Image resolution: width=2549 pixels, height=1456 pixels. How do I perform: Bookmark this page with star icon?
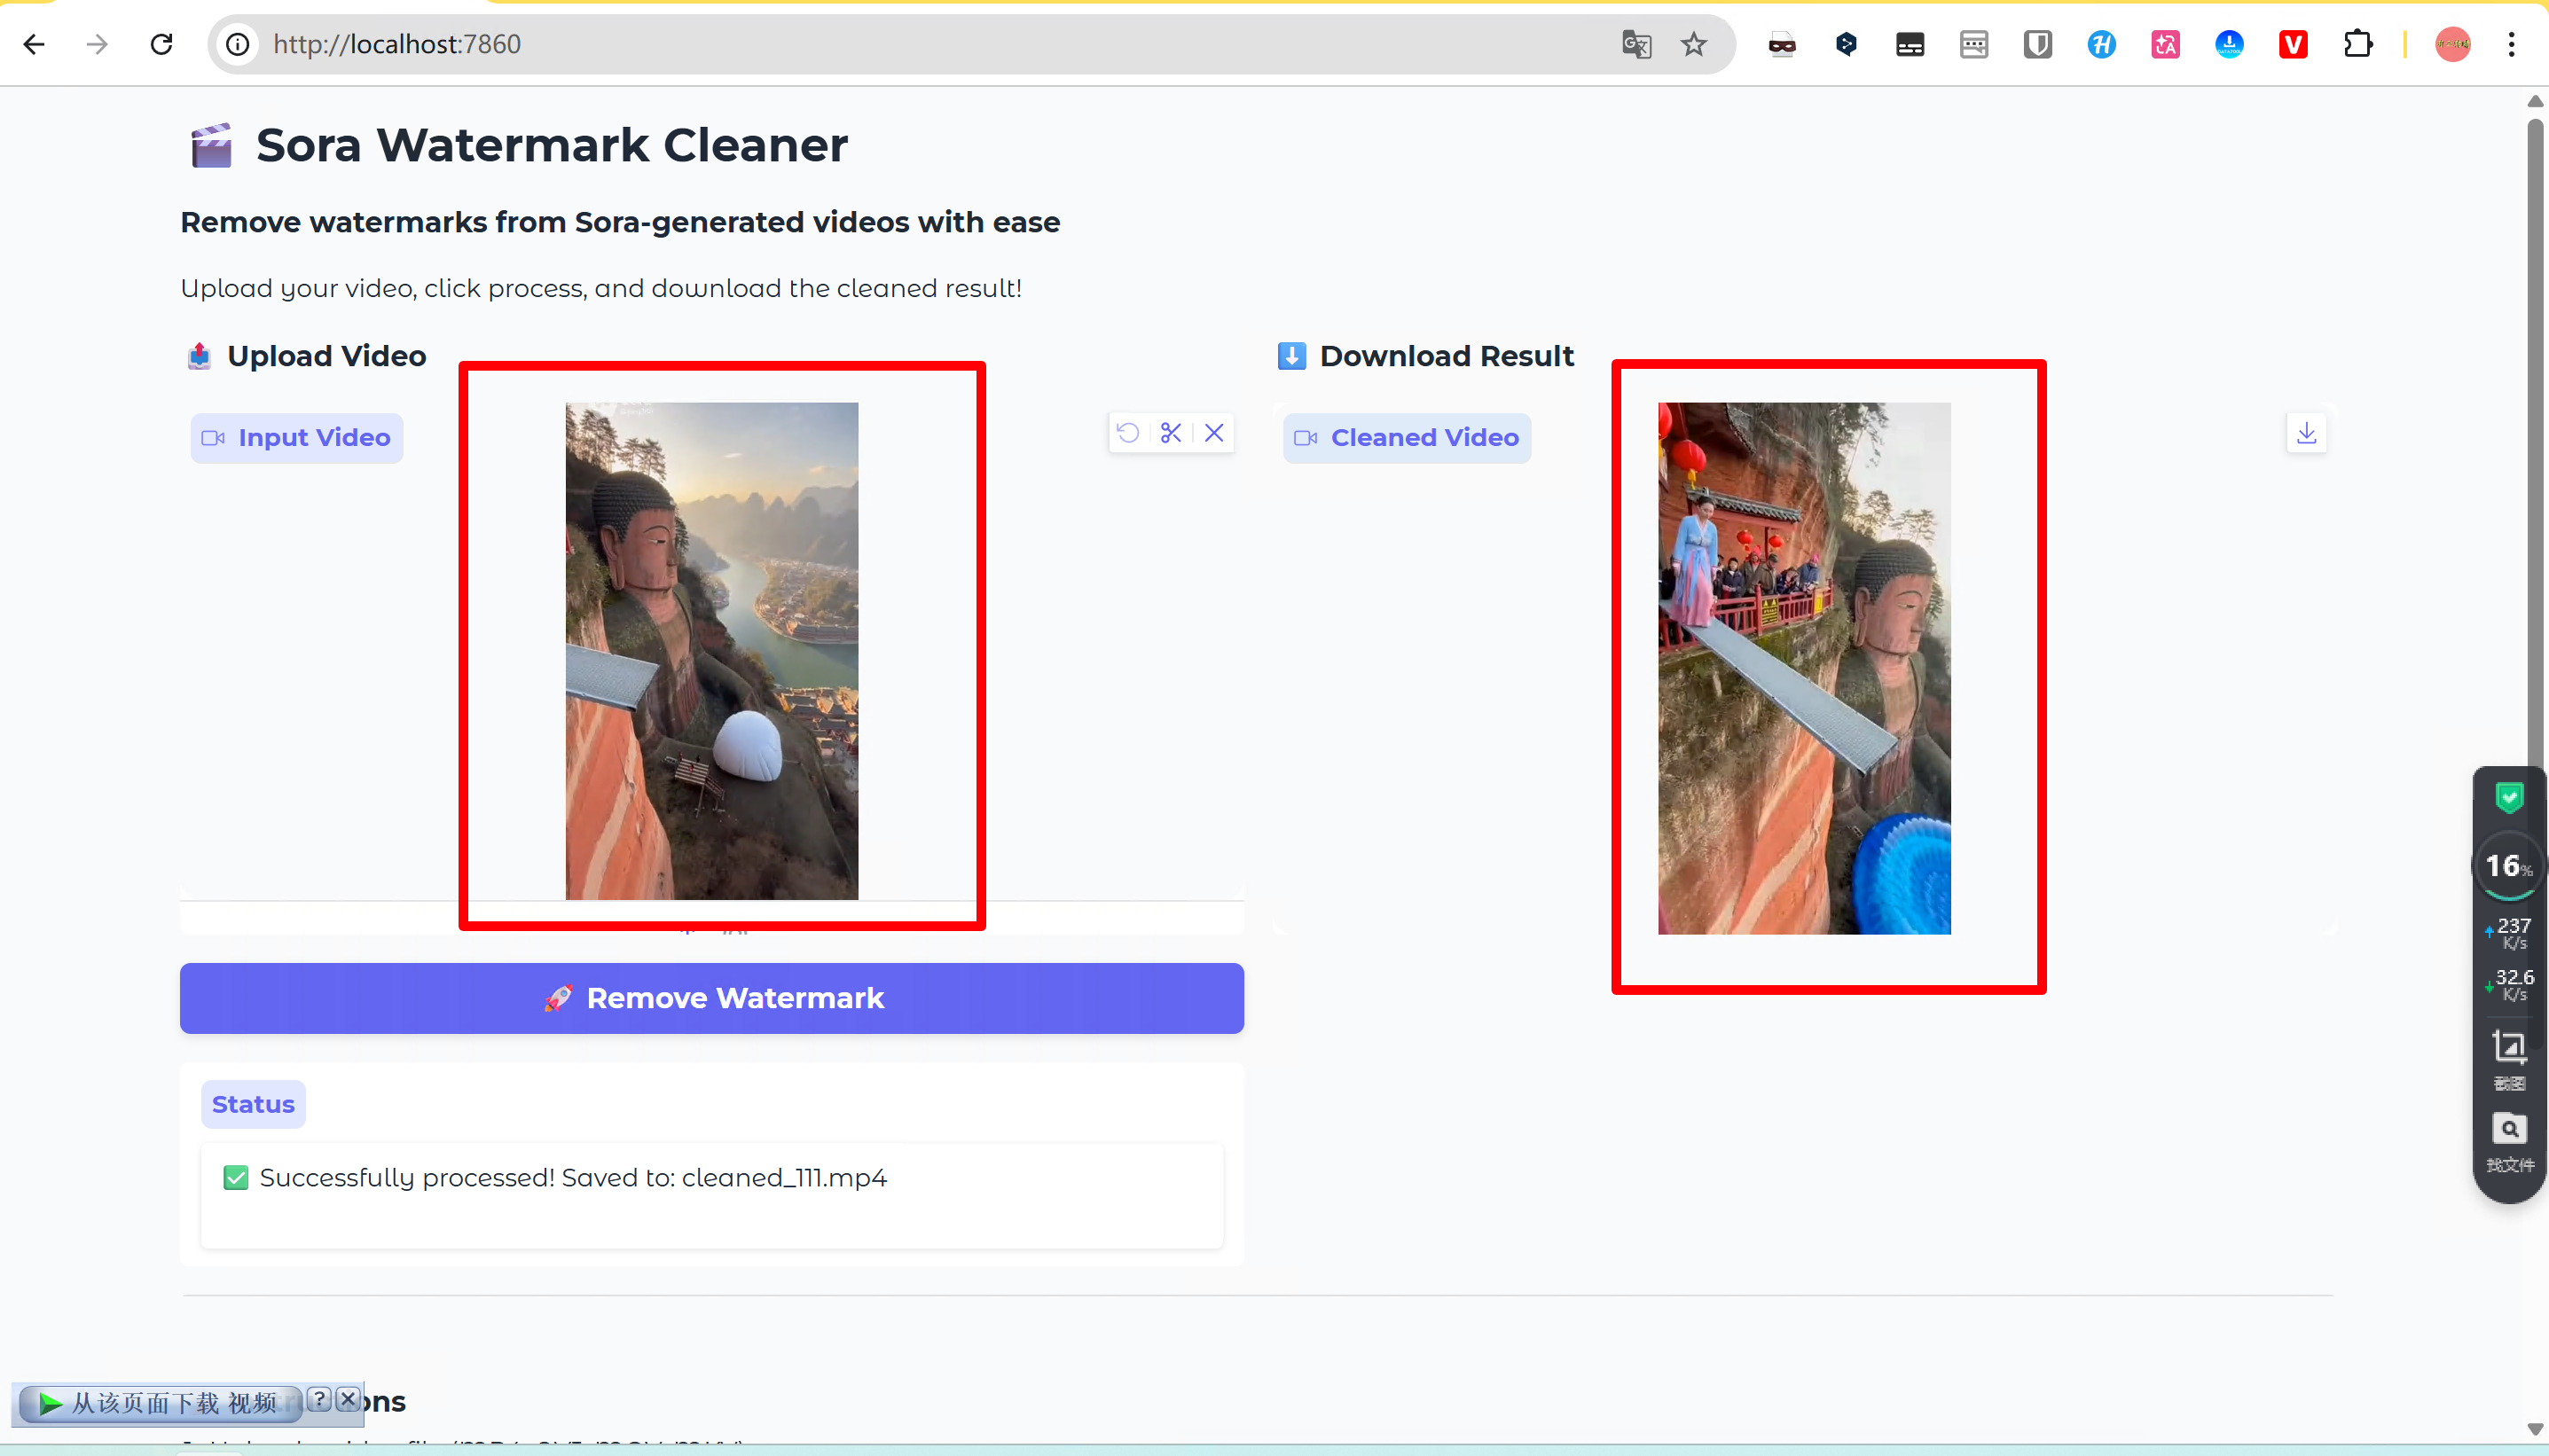pyautogui.click(x=1693, y=44)
